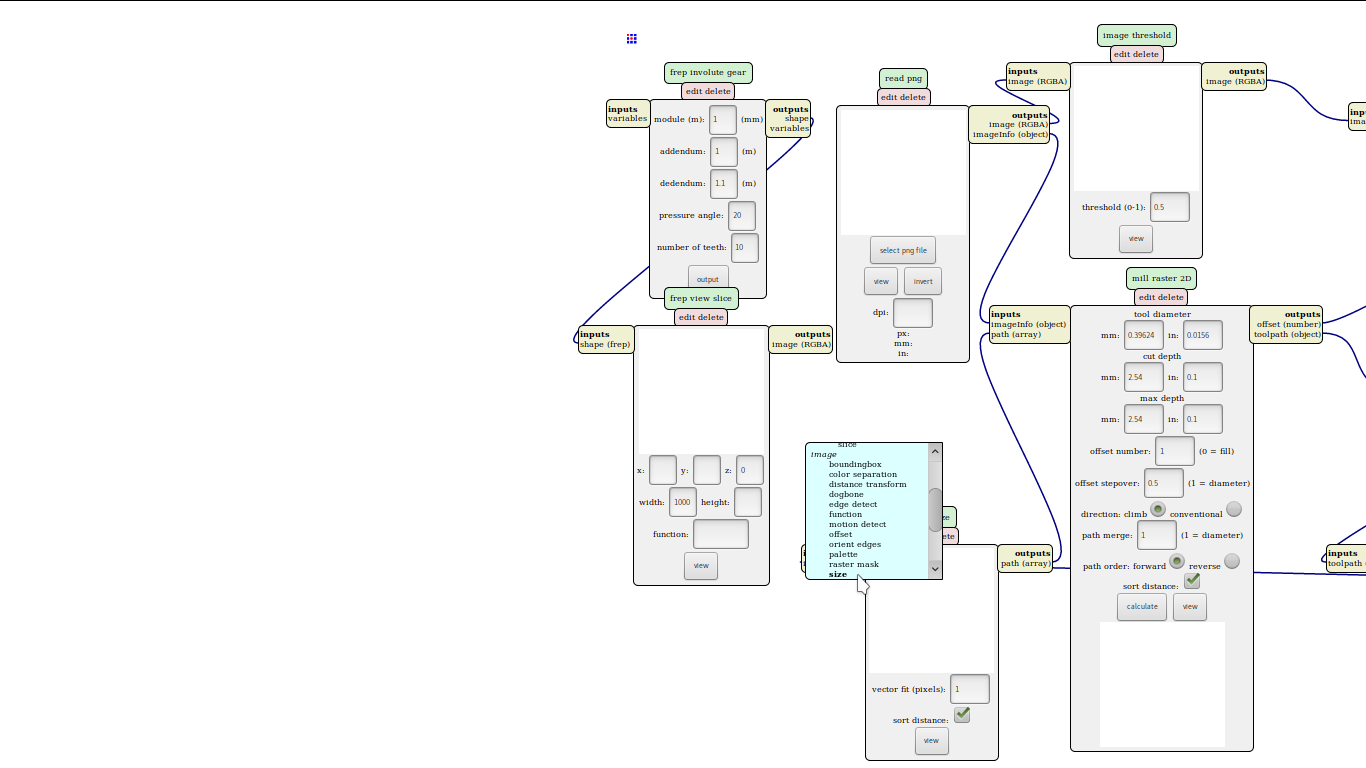
Task: Toggle mill raster 2D sort distance checkbox
Action: point(1192,581)
